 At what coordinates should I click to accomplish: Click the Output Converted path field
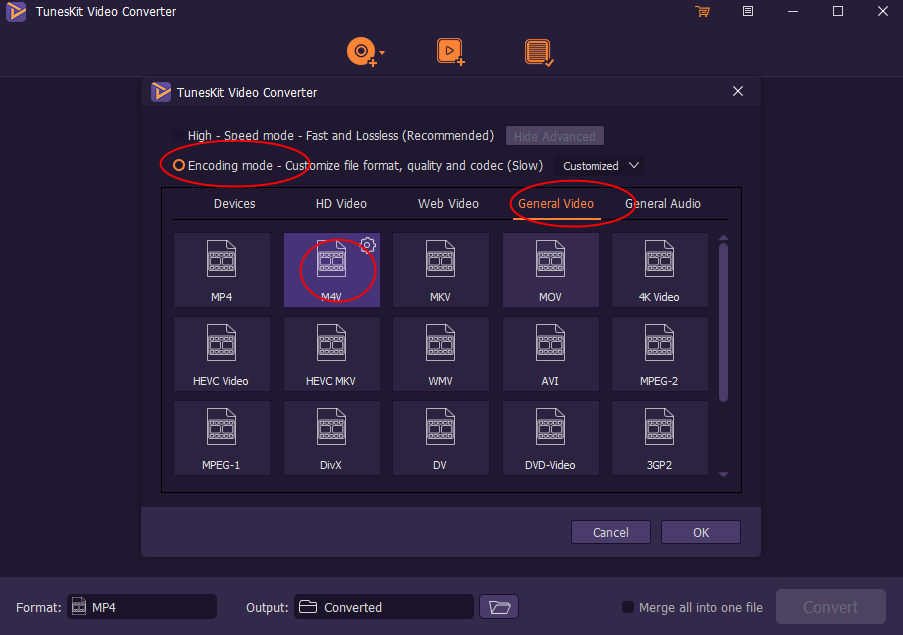384,607
